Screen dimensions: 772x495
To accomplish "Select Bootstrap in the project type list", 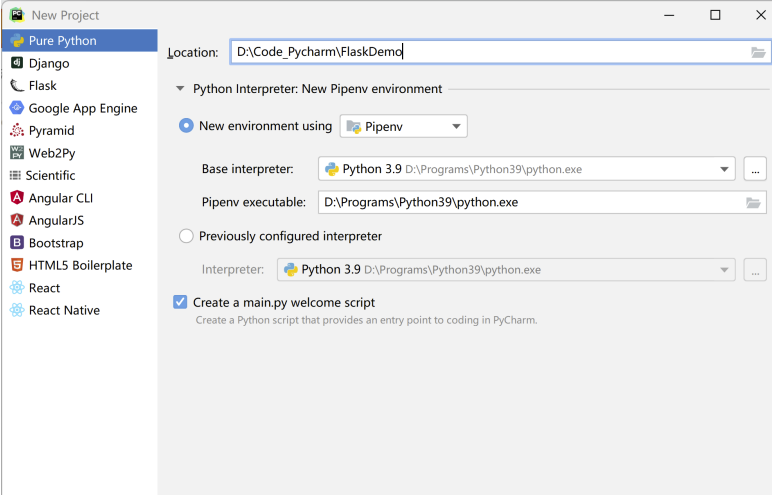I will [56, 243].
